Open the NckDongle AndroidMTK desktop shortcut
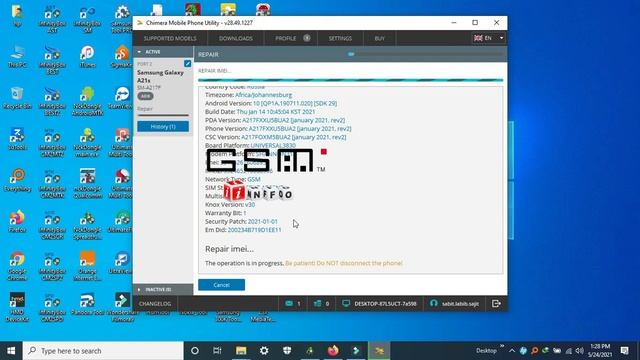 pos(87,101)
